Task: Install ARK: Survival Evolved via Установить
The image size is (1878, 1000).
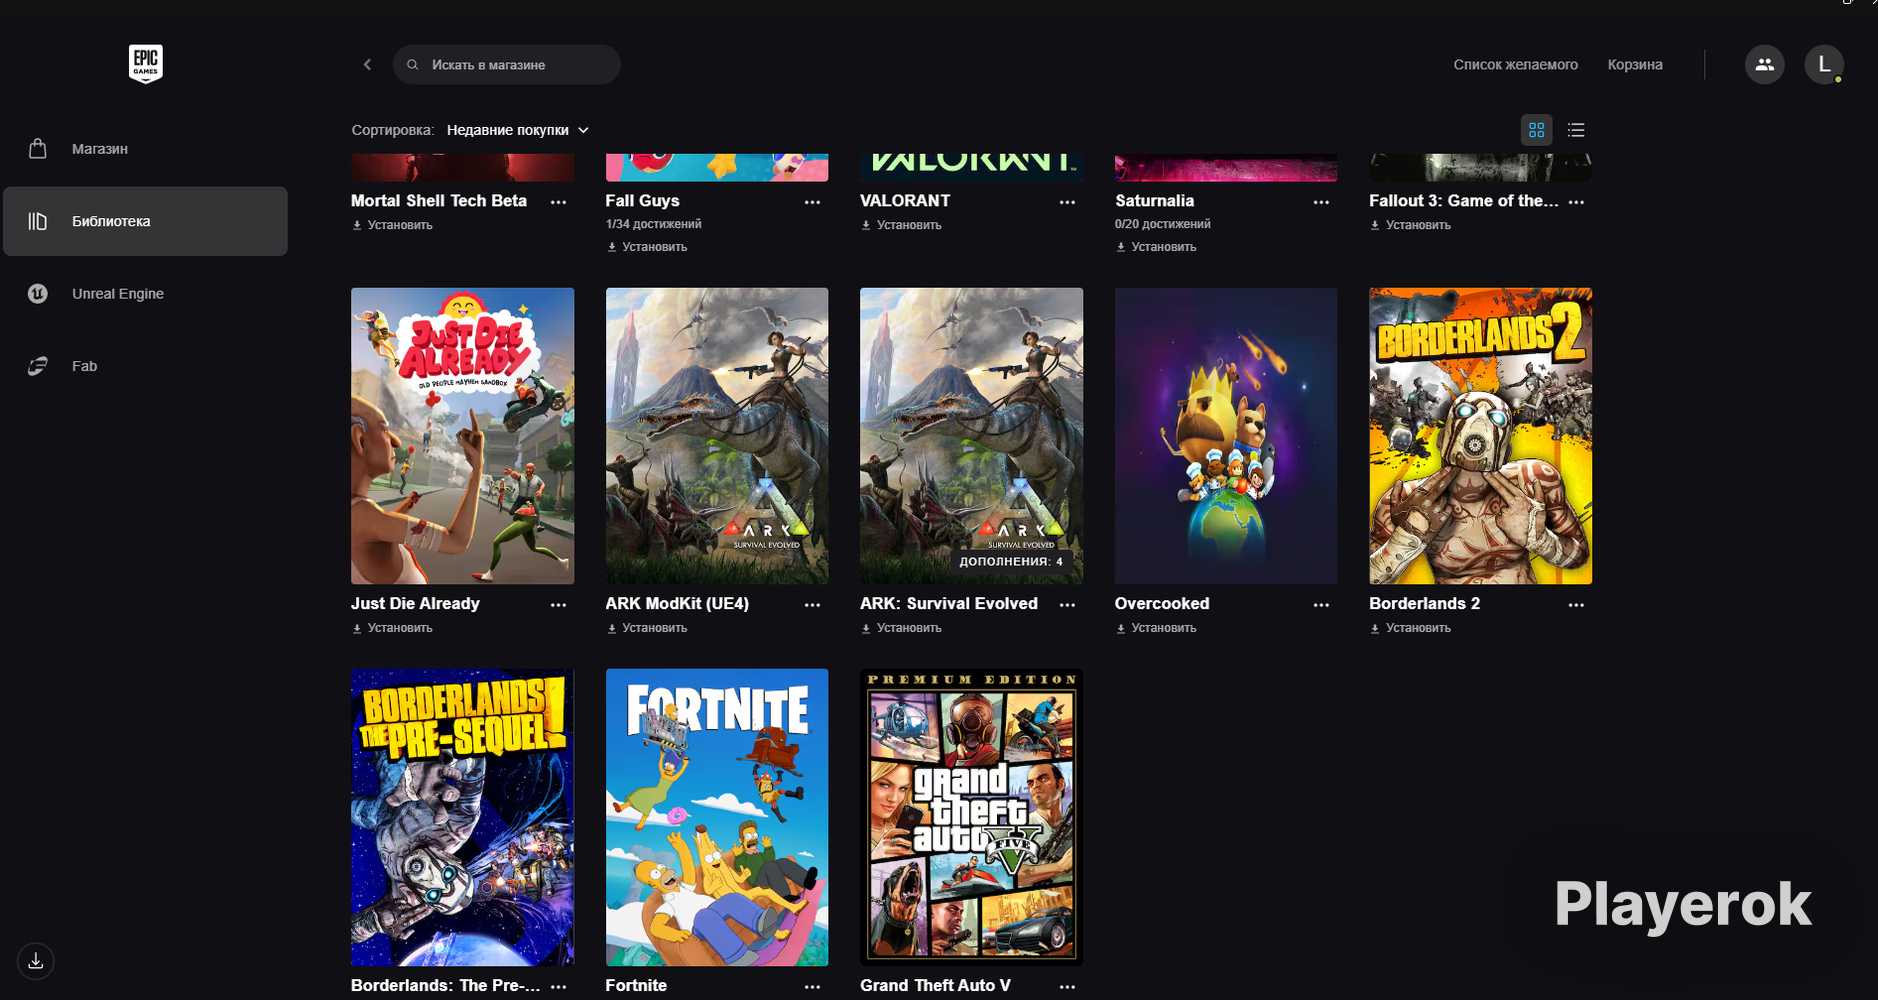Action: click(x=901, y=628)
